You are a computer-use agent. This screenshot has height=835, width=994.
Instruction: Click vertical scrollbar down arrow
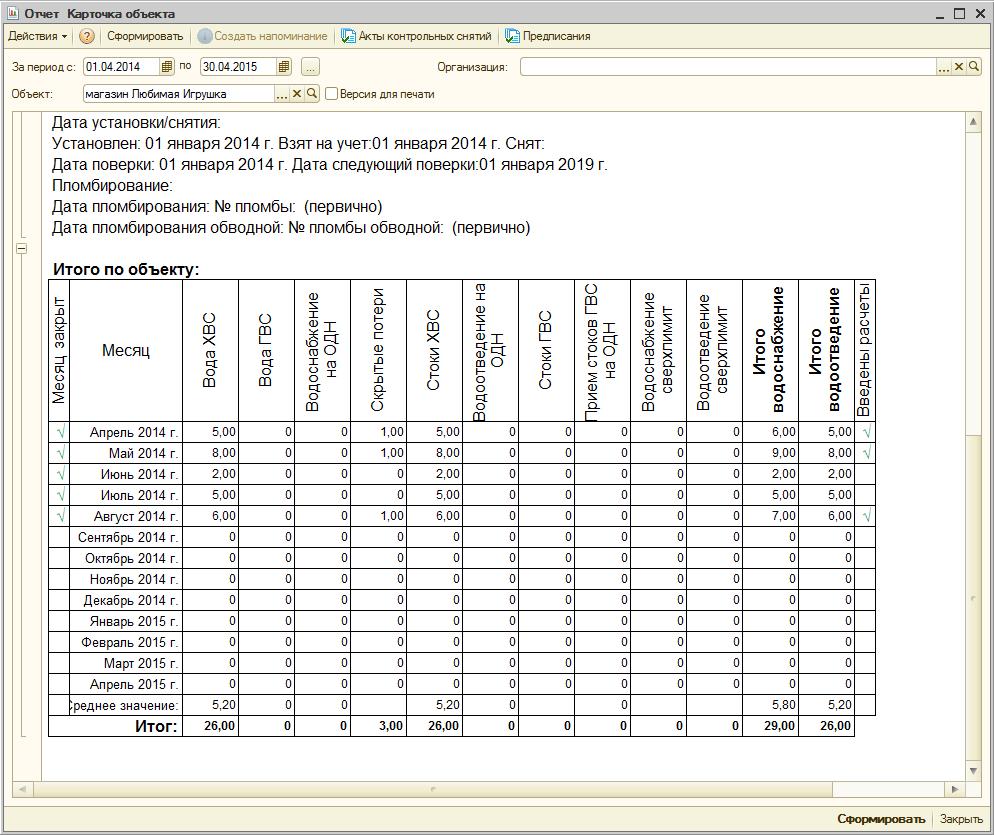[x=973, y=771]
